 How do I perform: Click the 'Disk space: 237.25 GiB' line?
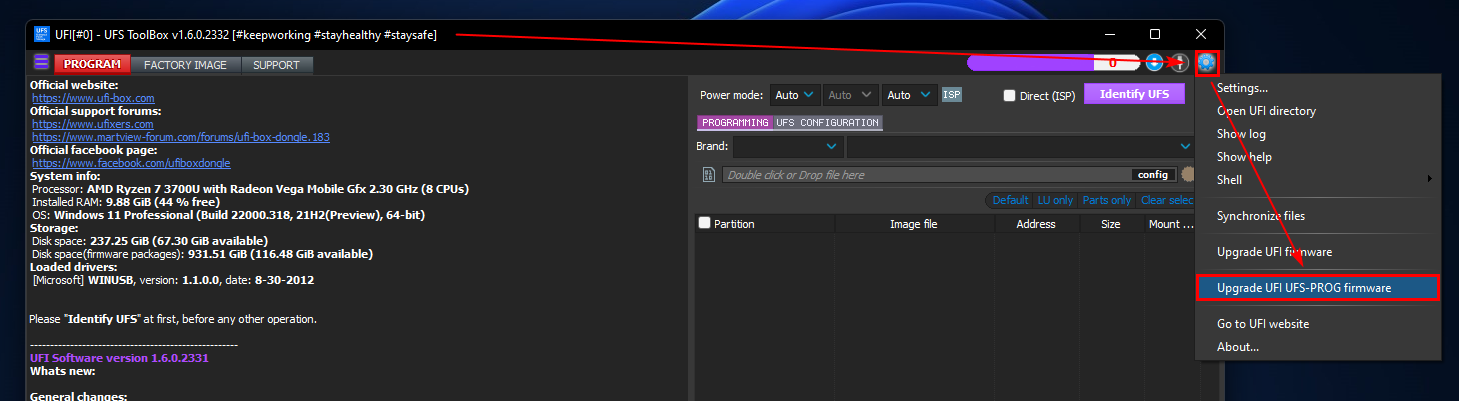(x=150, y=241)
